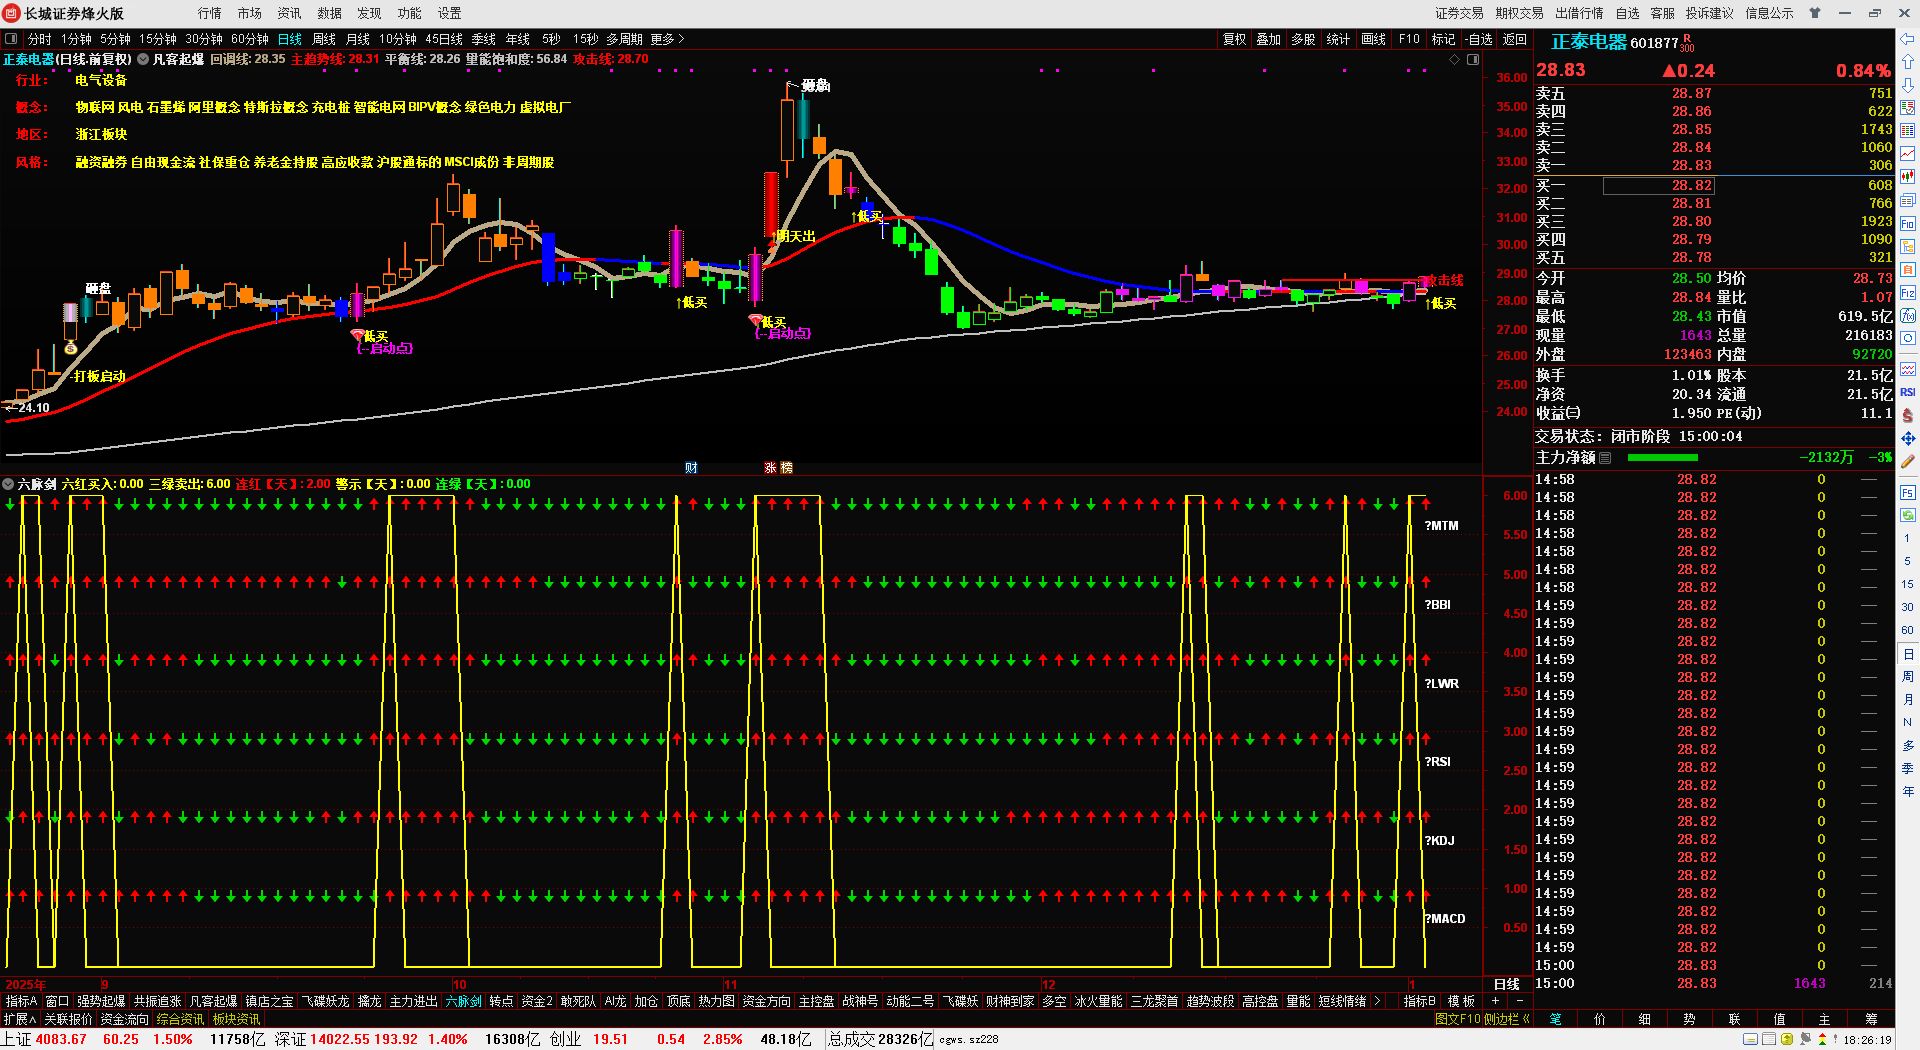Click the panel layout icon left of 分时
The image size is (1920, 1050).
click(x=11, y=39)
